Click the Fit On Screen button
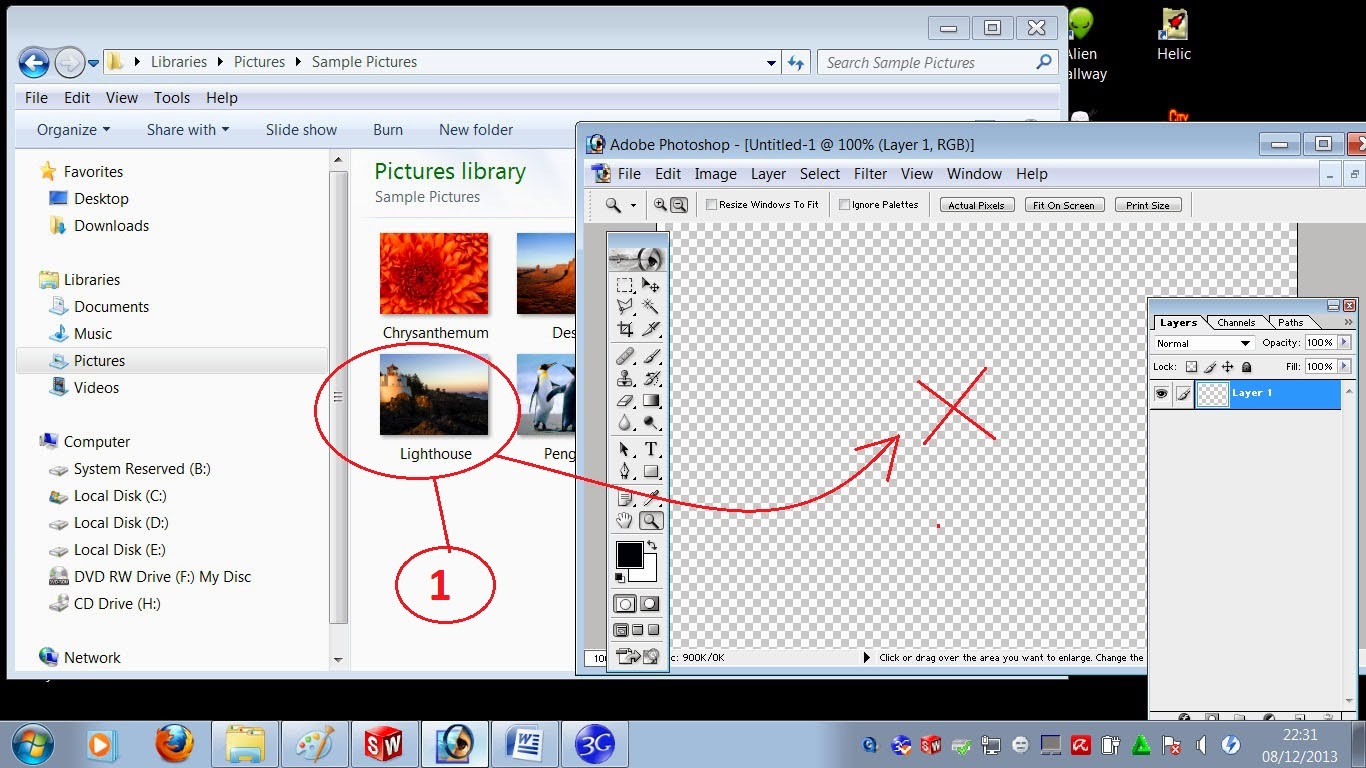1366x768 pixels. click(1064, 204)
